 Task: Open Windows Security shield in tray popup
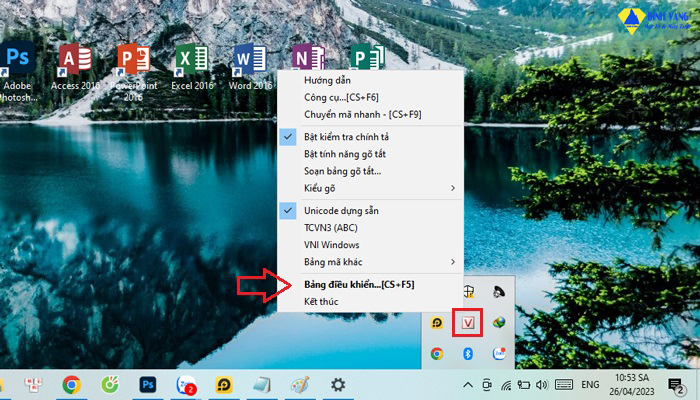click(468, 292)
